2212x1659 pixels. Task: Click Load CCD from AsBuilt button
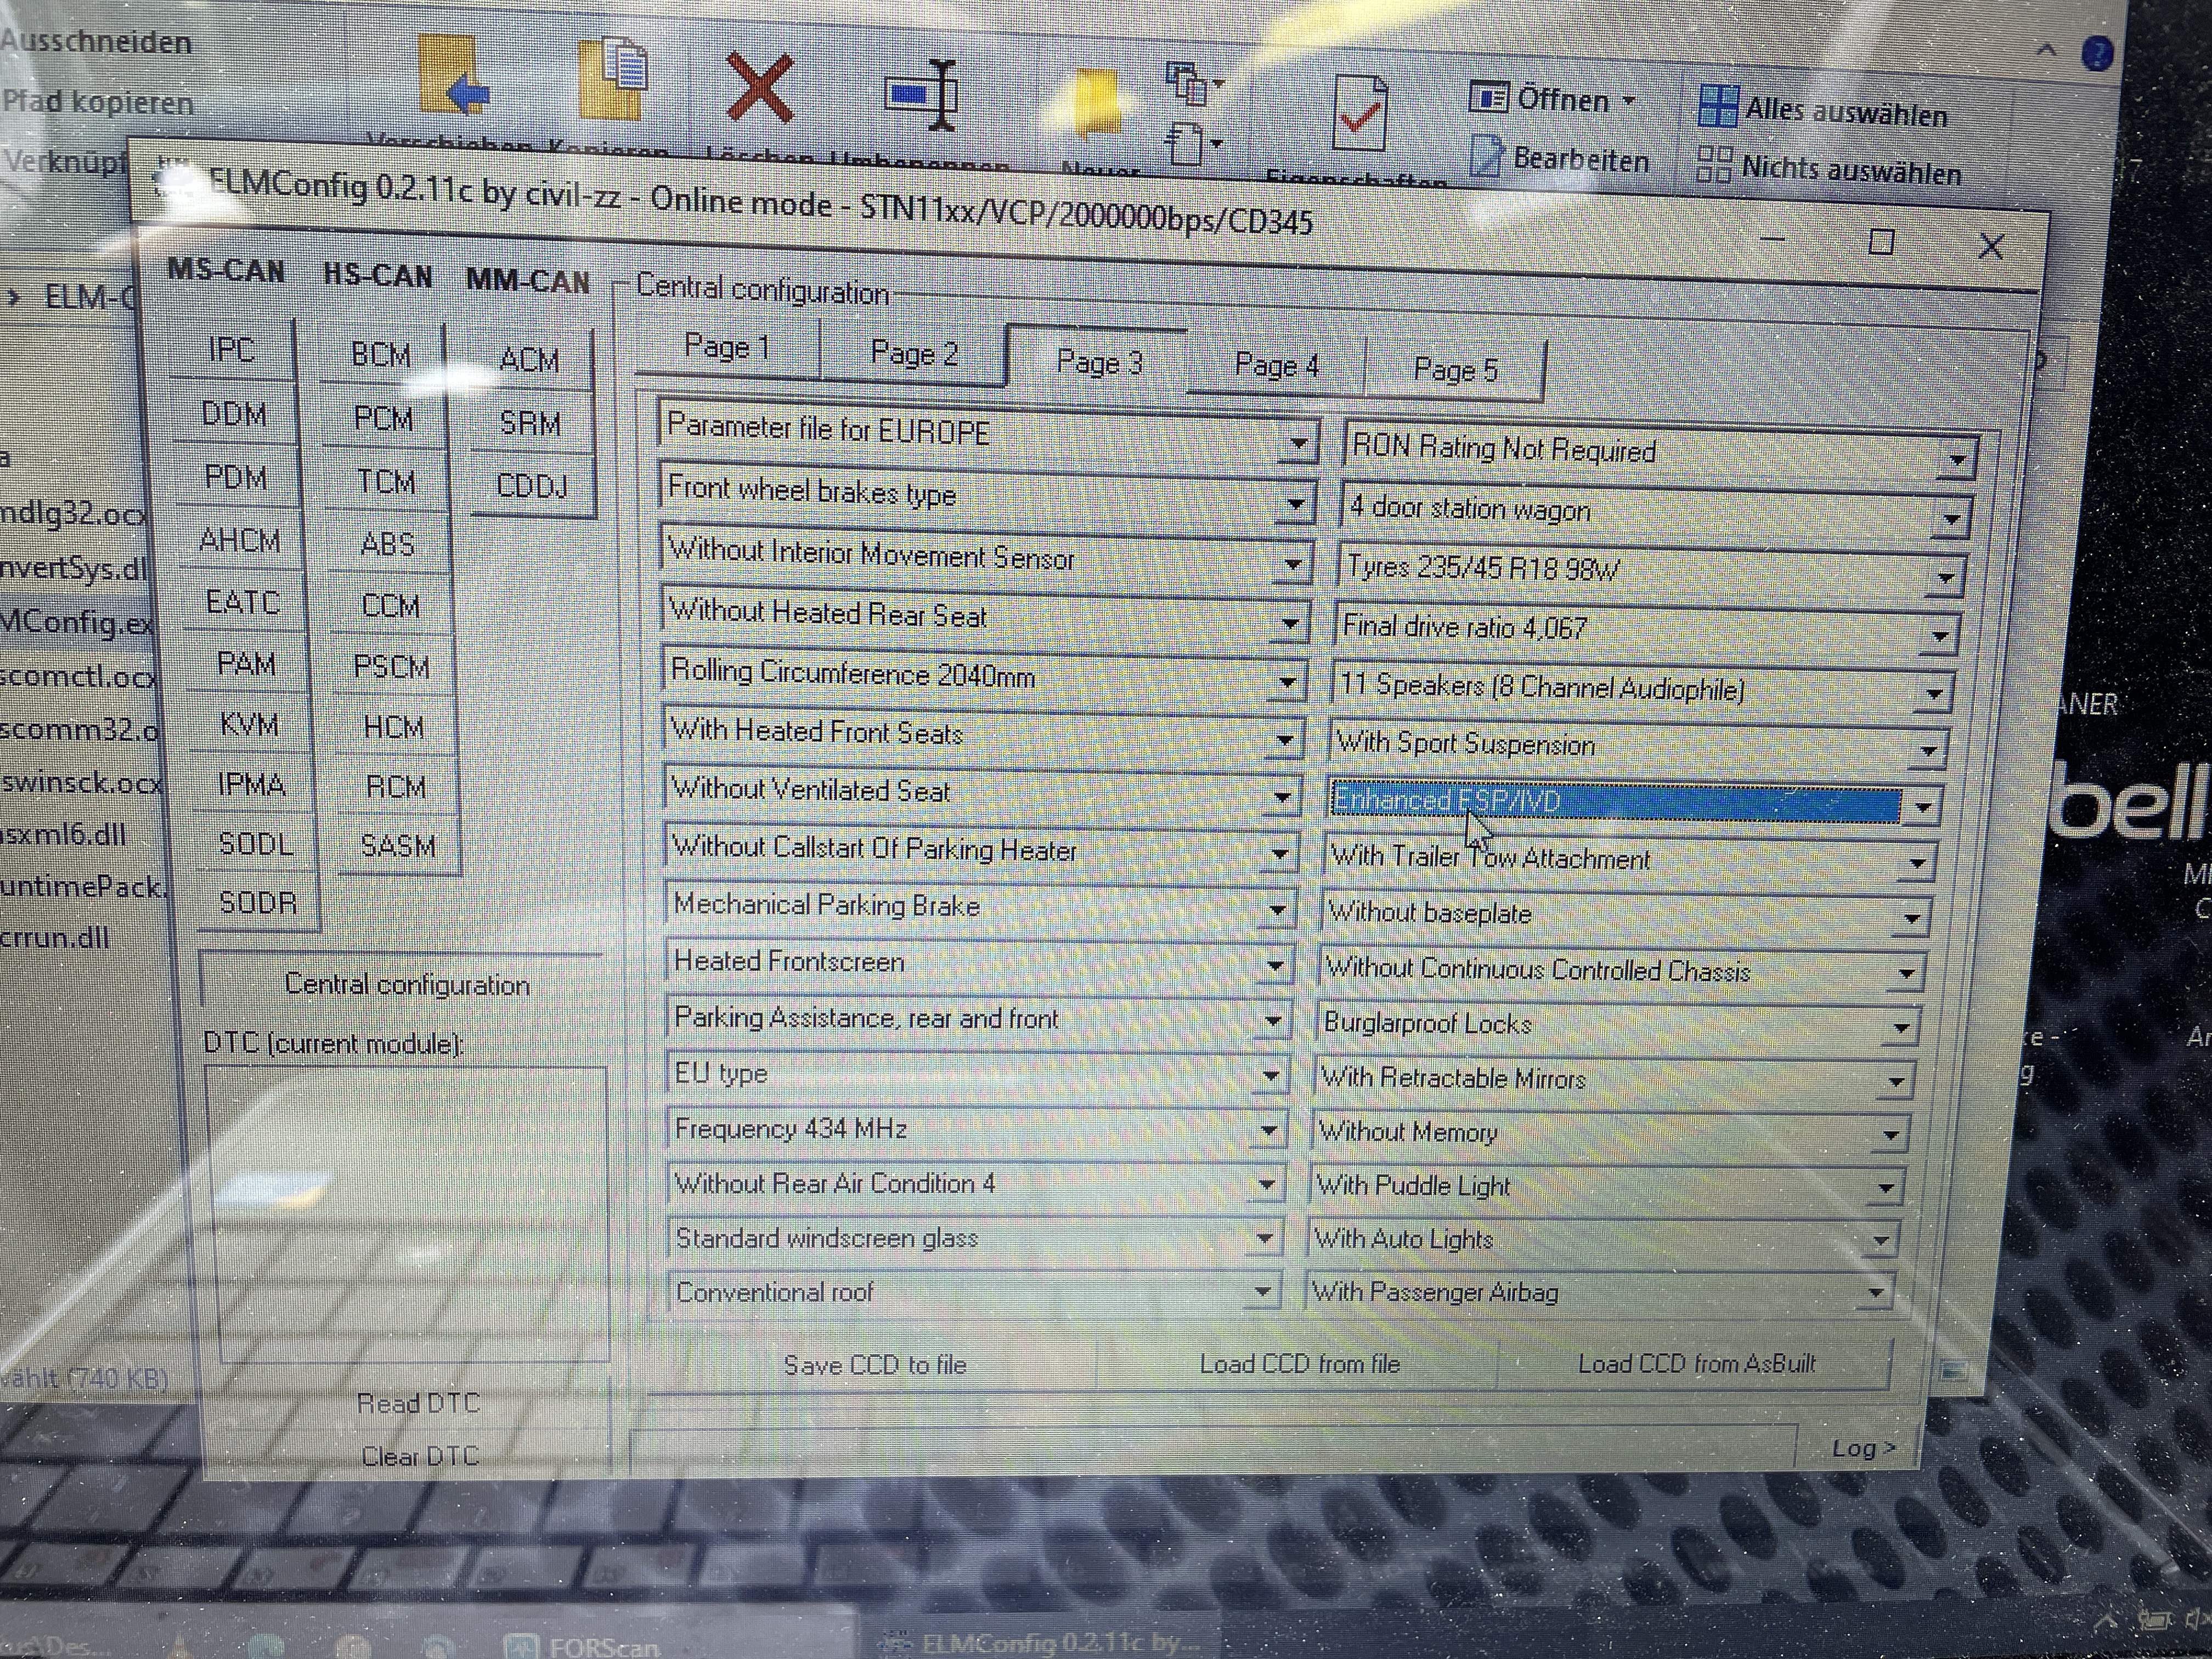coord(1695,1364)
